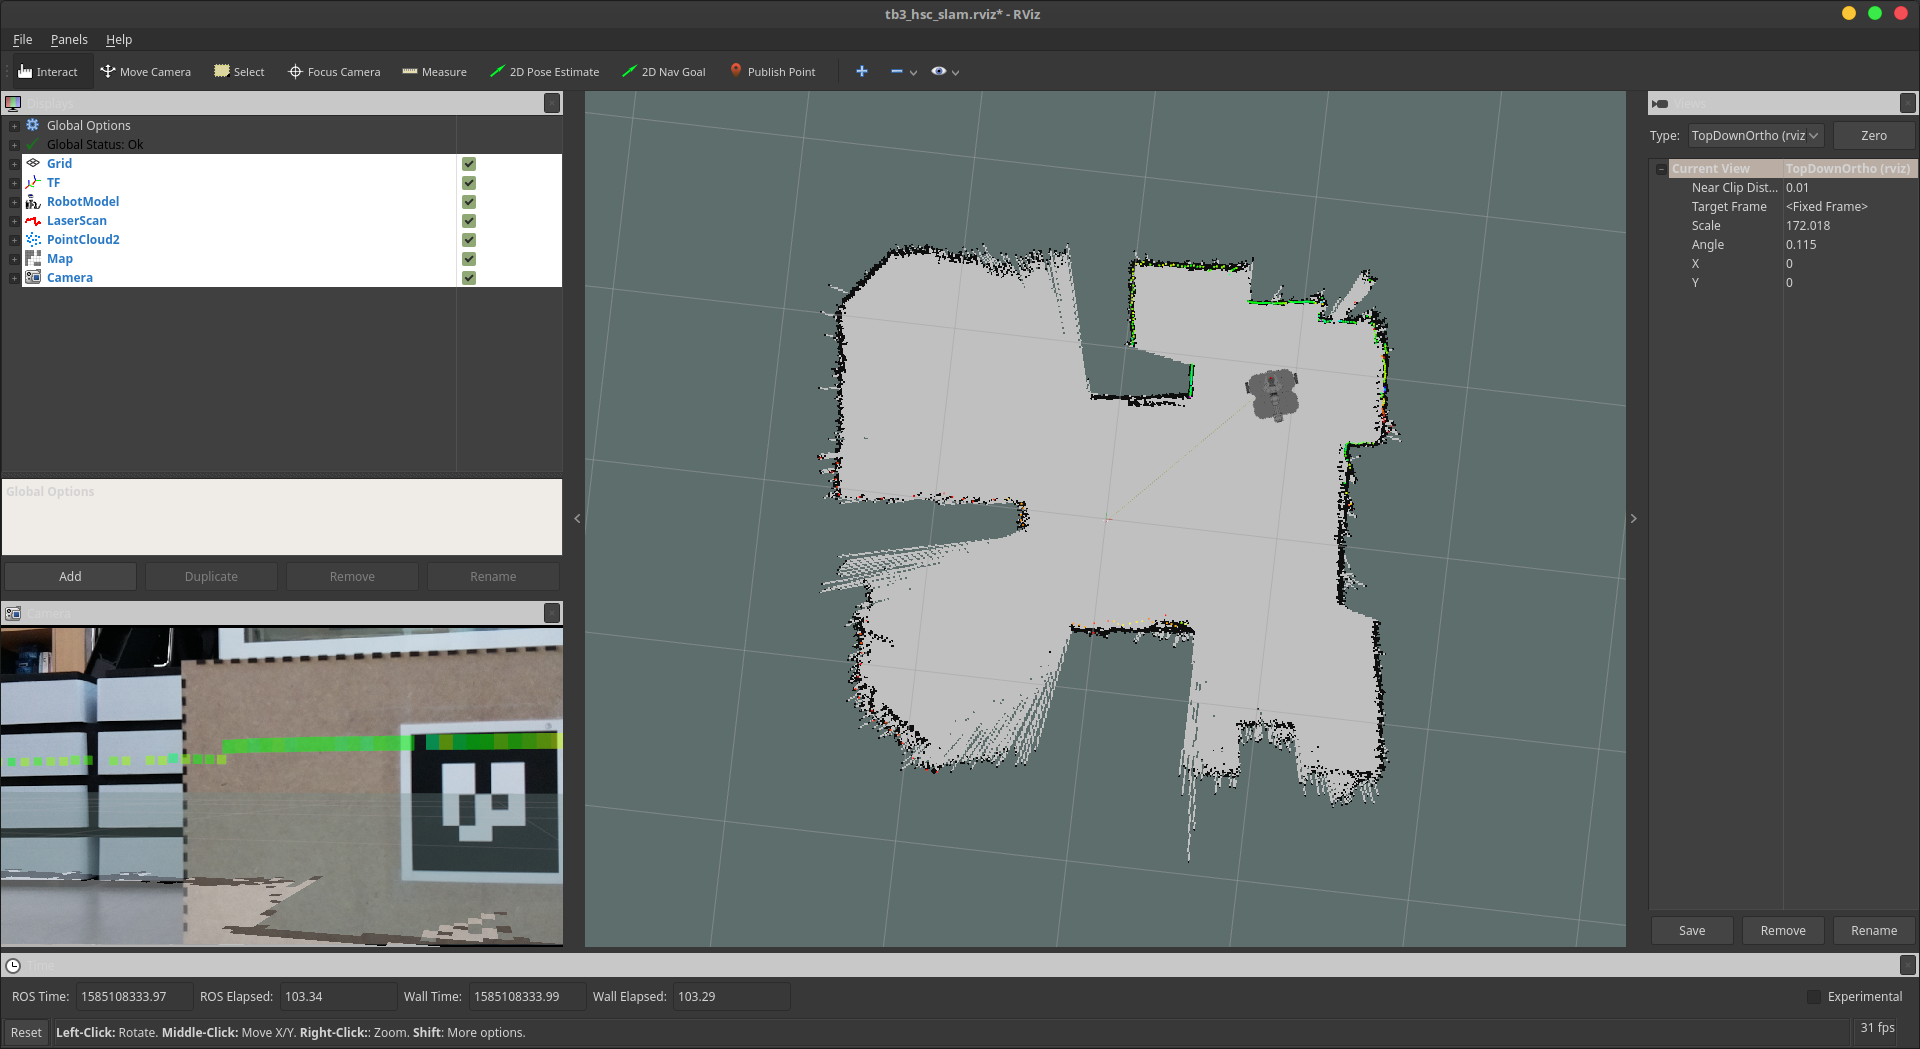Expand the RobotModel tree item
This screenshot has width=1920, height=1049.
point(14,202)
